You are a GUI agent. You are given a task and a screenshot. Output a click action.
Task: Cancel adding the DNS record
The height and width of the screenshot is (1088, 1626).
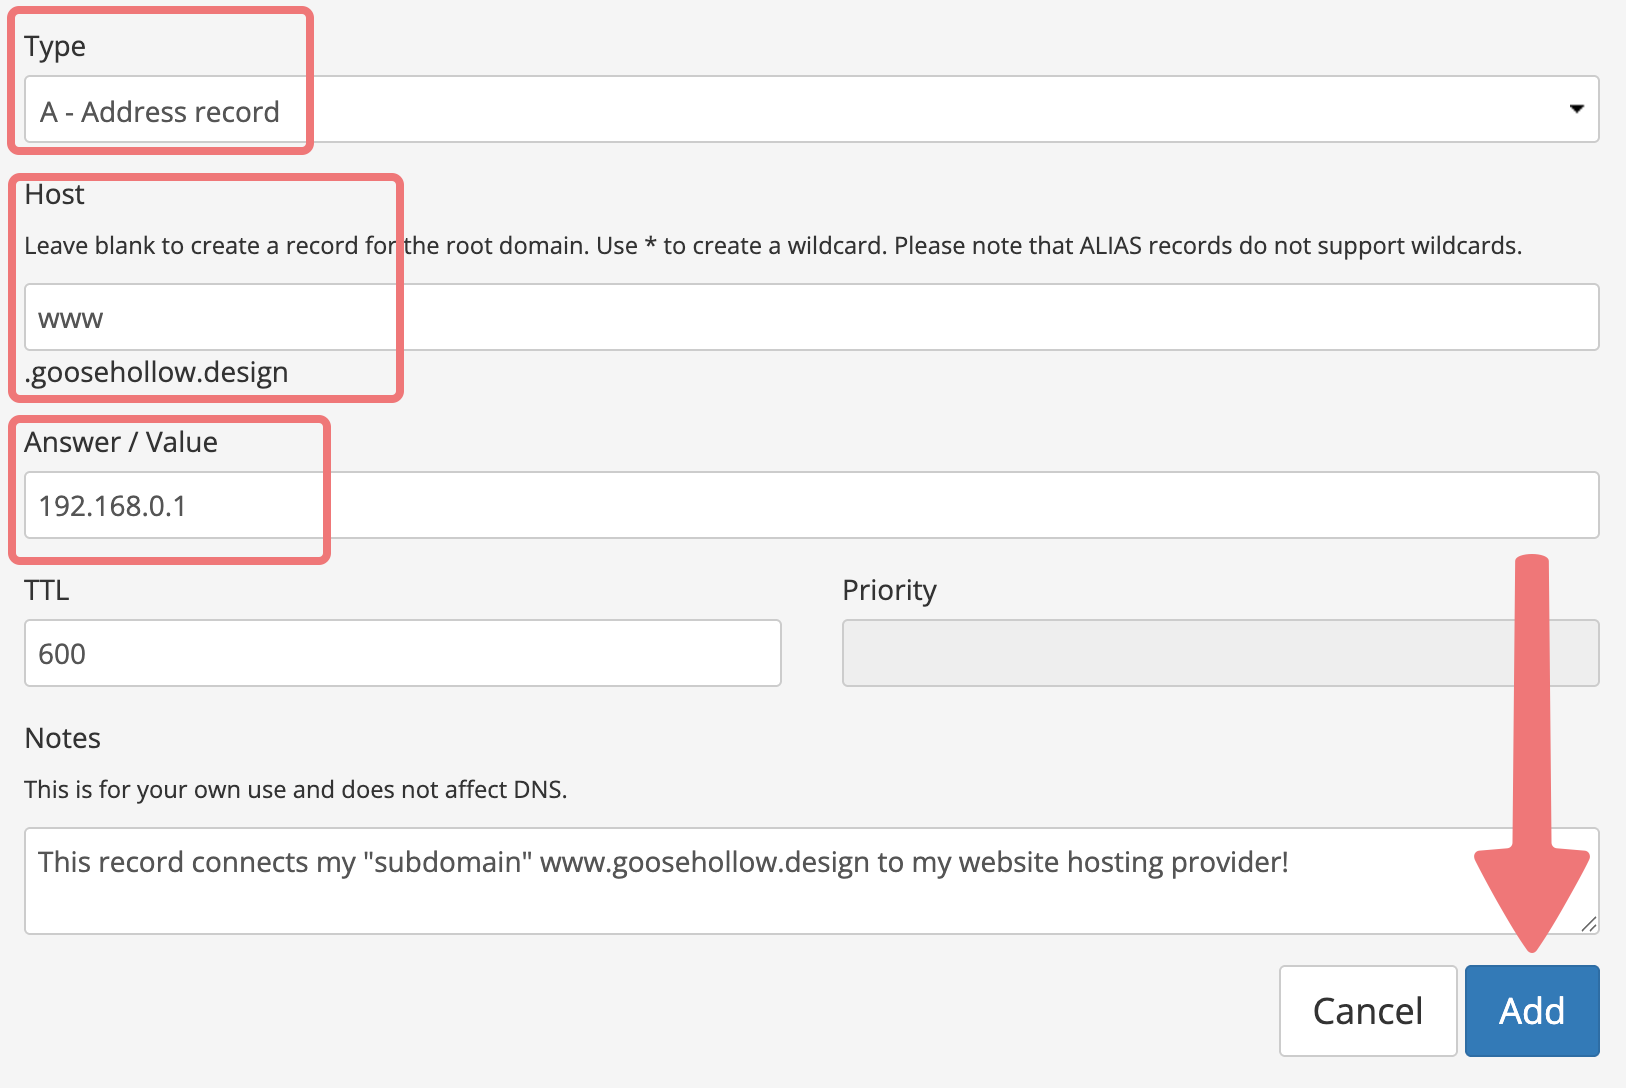click(x=1367, y=1011)
